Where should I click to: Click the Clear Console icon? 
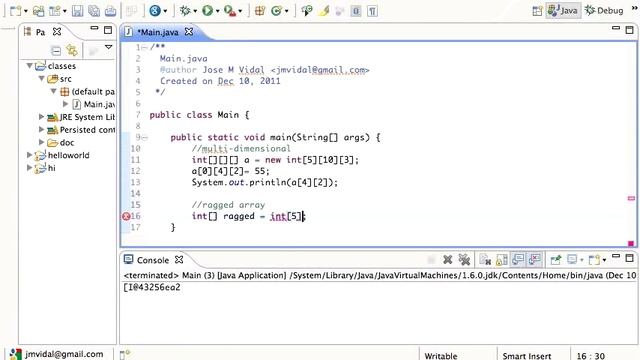(485, 260)
